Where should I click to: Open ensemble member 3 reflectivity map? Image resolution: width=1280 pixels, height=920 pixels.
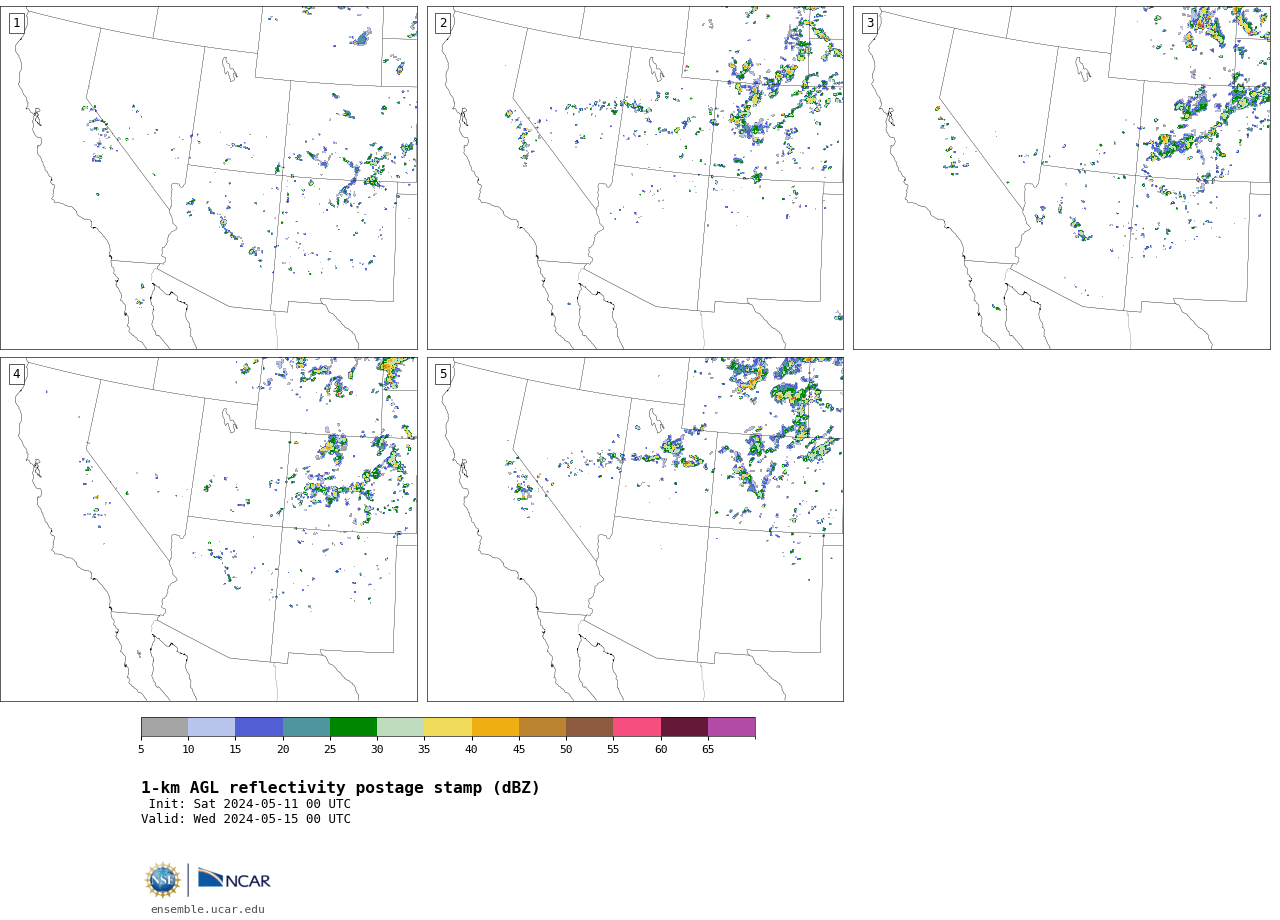coord(1062,178)
